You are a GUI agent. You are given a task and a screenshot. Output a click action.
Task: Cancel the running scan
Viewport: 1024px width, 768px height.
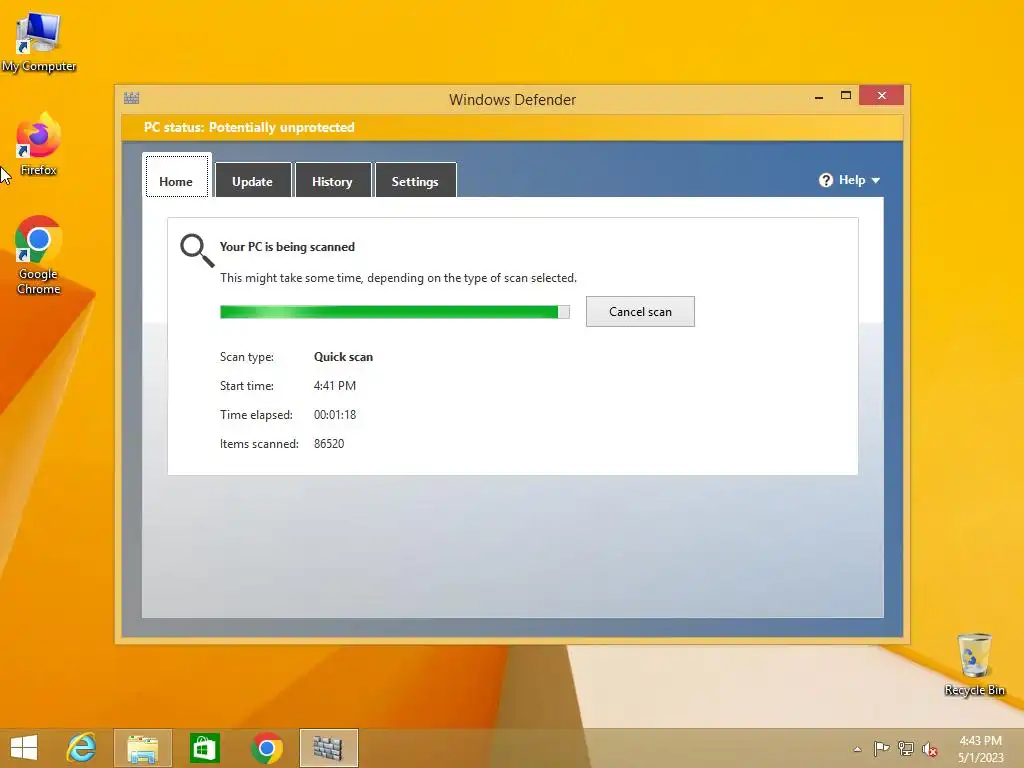coord(640,312)
